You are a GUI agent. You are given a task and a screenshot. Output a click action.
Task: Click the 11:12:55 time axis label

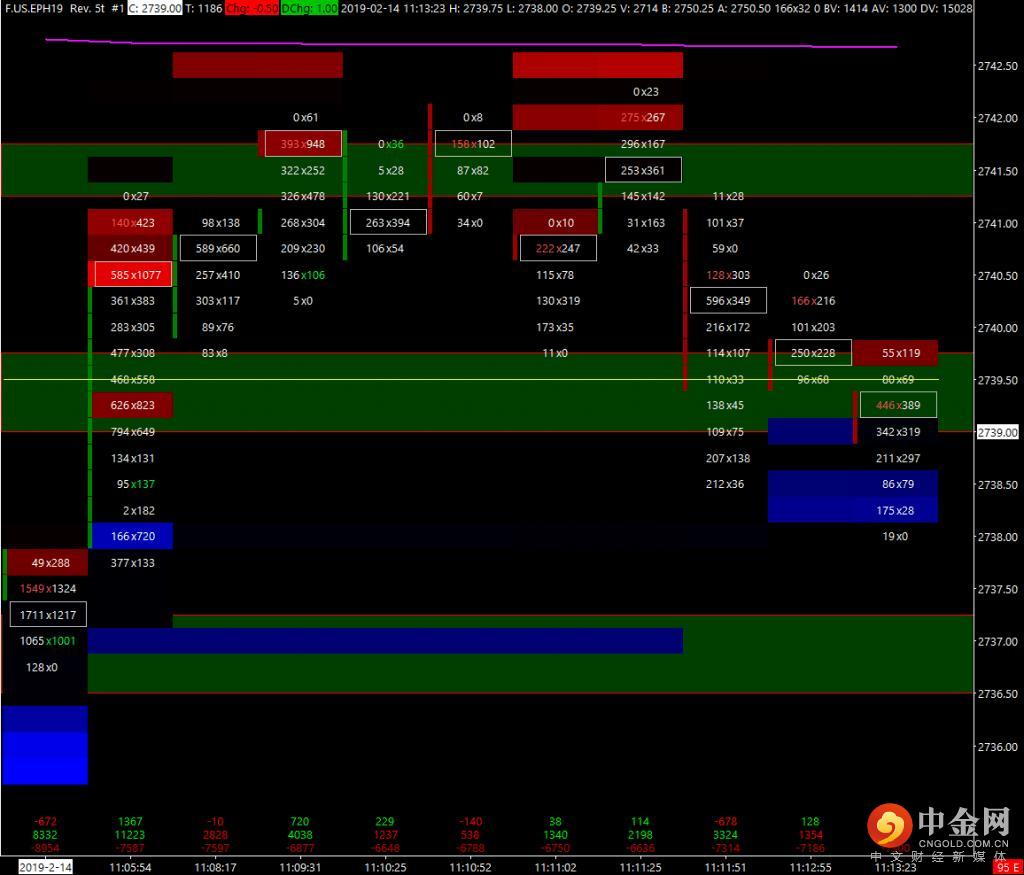(810, 867)
